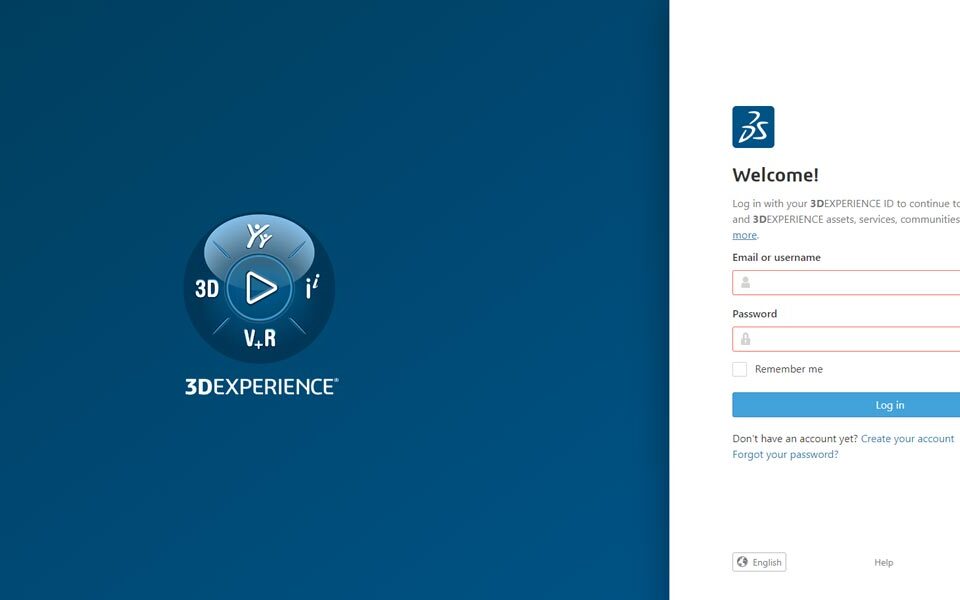Open the English language selector

coord(759,562)
